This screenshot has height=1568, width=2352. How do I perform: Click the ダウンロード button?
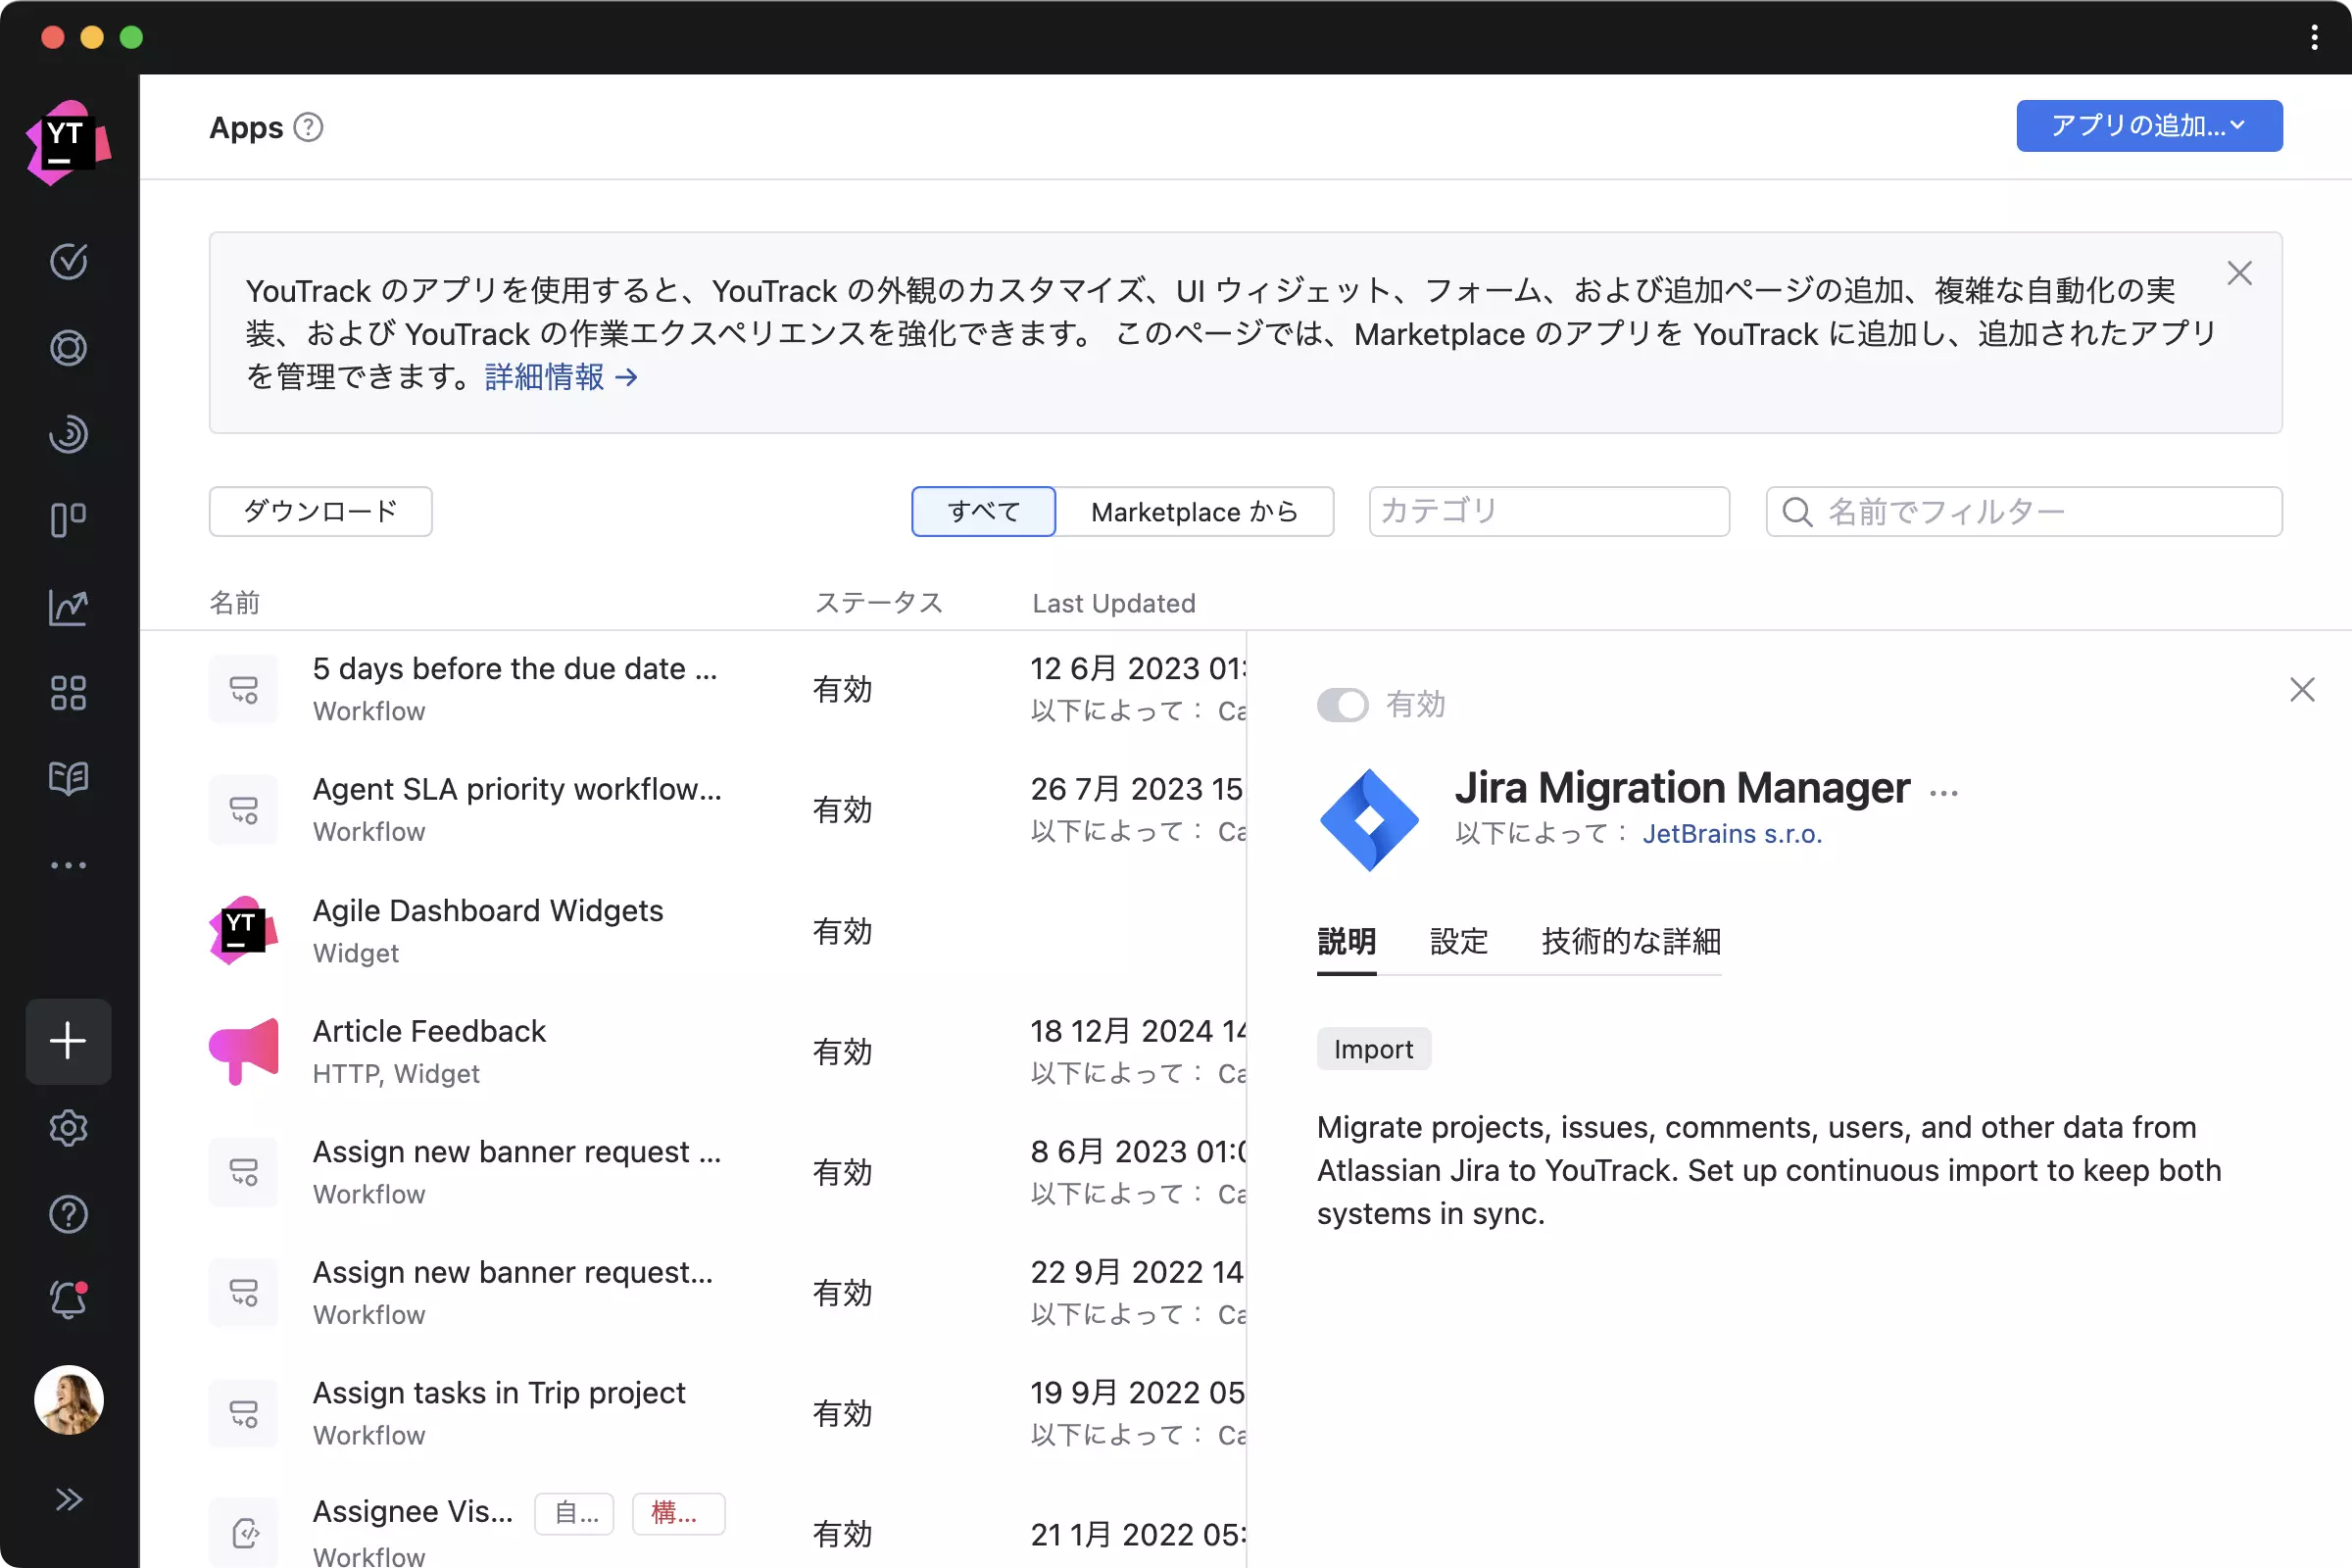pyautogui.click(x=320, y=512)
